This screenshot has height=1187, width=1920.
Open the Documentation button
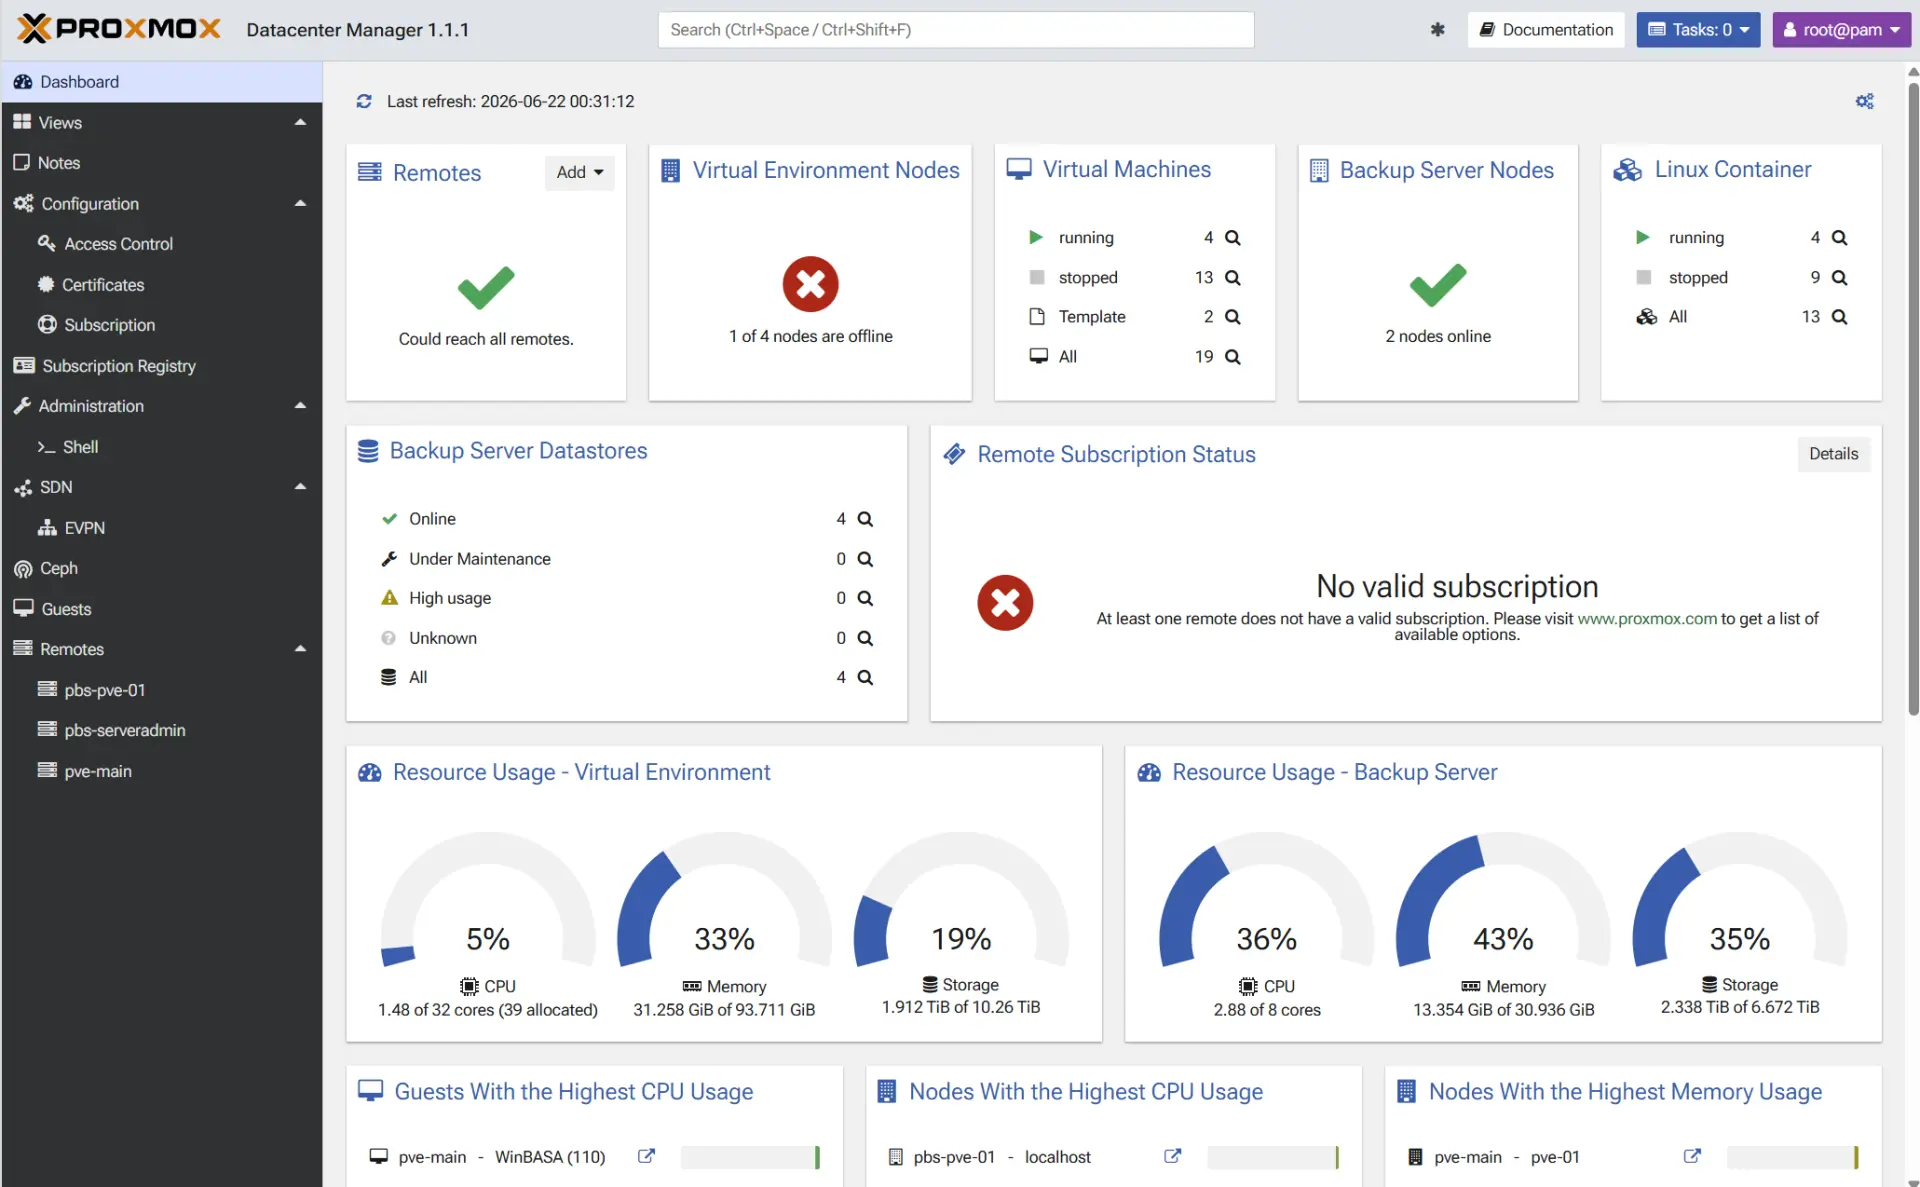coord(1546,30)
